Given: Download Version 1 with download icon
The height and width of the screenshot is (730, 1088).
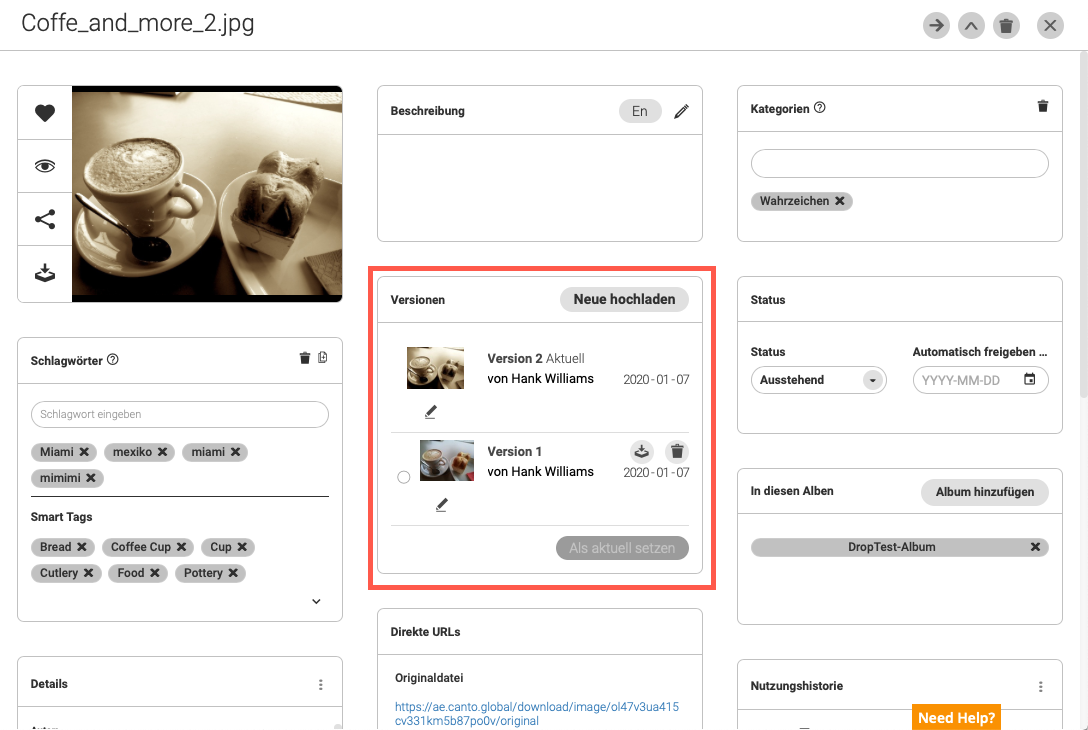Looking at the screenshot, I should [642, 452].
